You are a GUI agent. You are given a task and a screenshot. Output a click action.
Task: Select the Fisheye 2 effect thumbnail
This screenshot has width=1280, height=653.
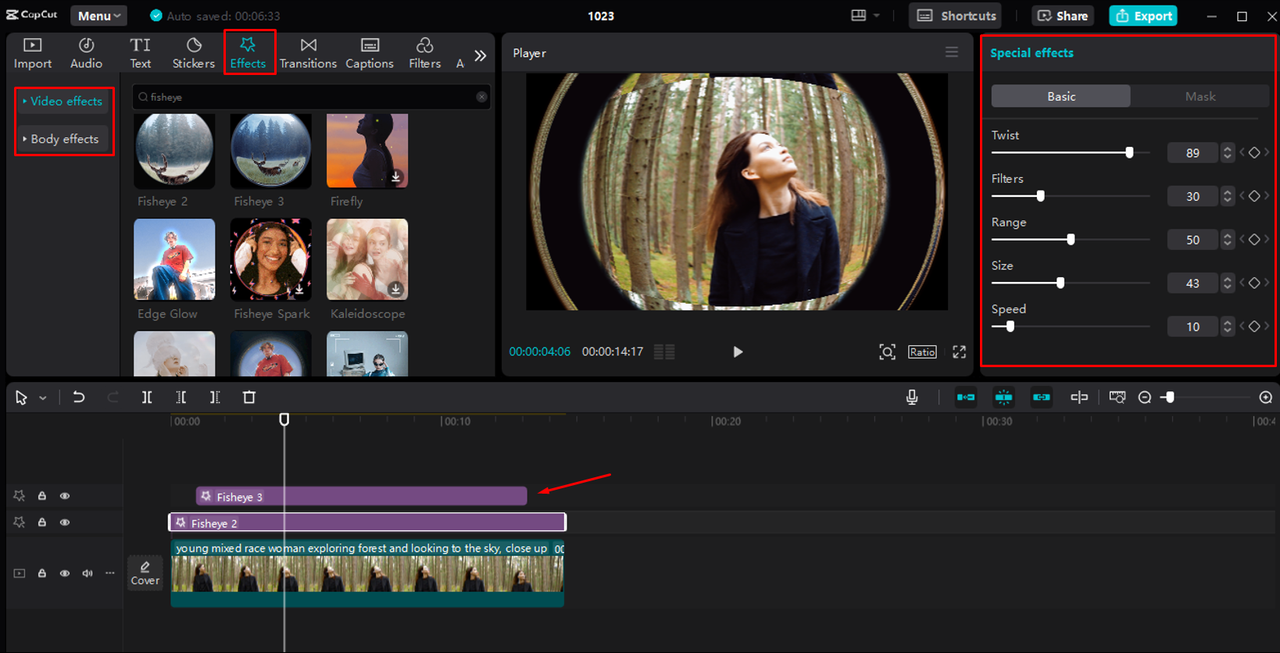(174, 150)
